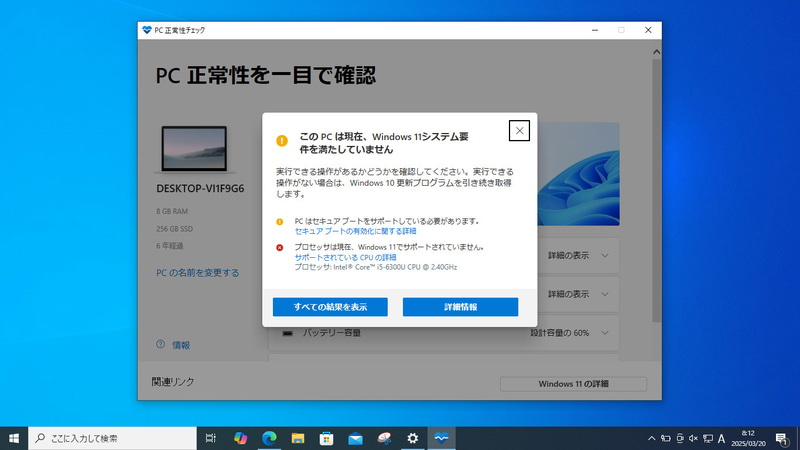Click the 詳細情報 button in the dialog
800x450 pixels.
tap(460, 307)
